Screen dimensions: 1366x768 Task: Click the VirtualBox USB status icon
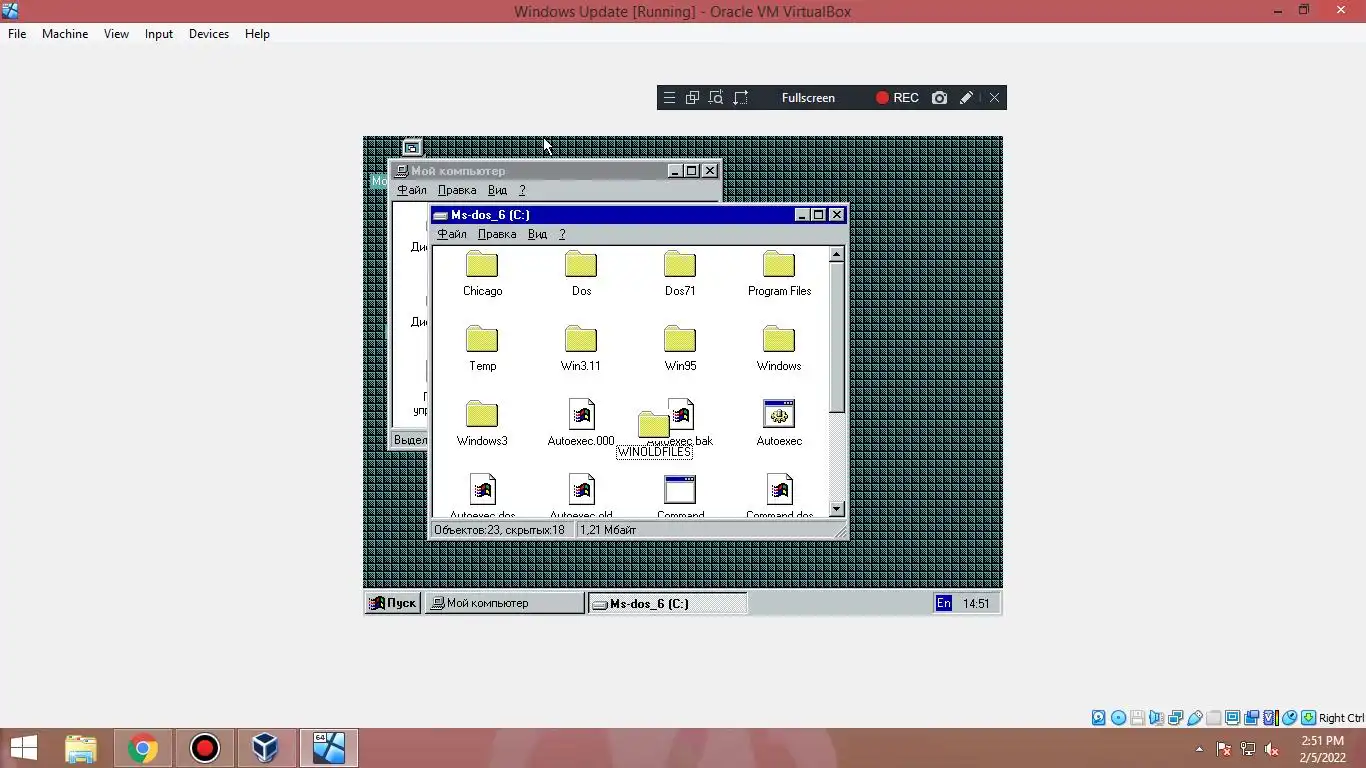point(1195,718)
